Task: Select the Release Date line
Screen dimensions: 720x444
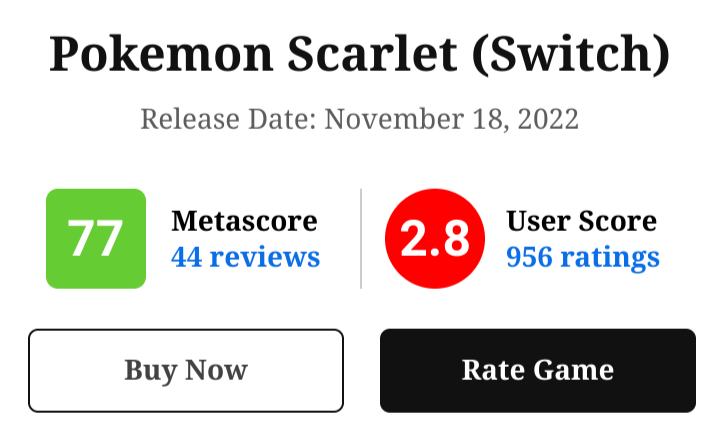Action: pyautogui.click(x=359, y=119)
